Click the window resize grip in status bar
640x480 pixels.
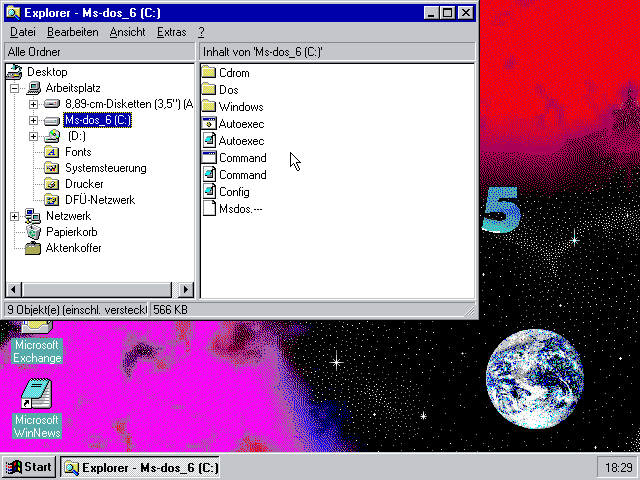point(470,311)
